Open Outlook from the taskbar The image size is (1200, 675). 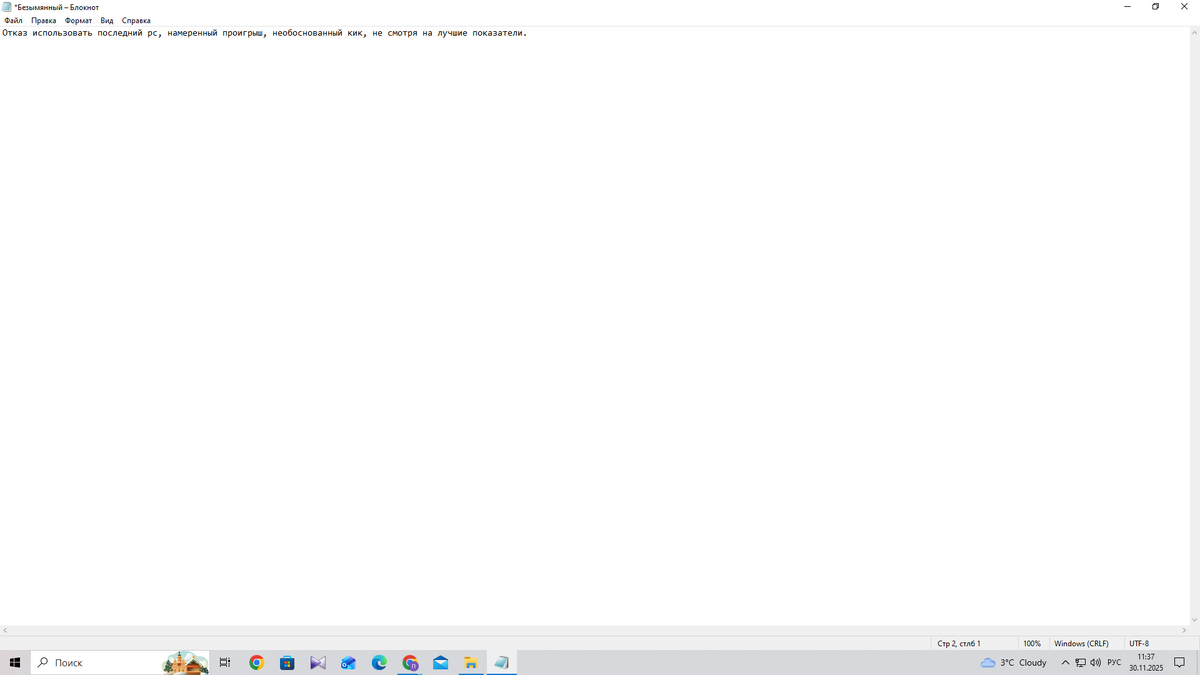point(348,663)
